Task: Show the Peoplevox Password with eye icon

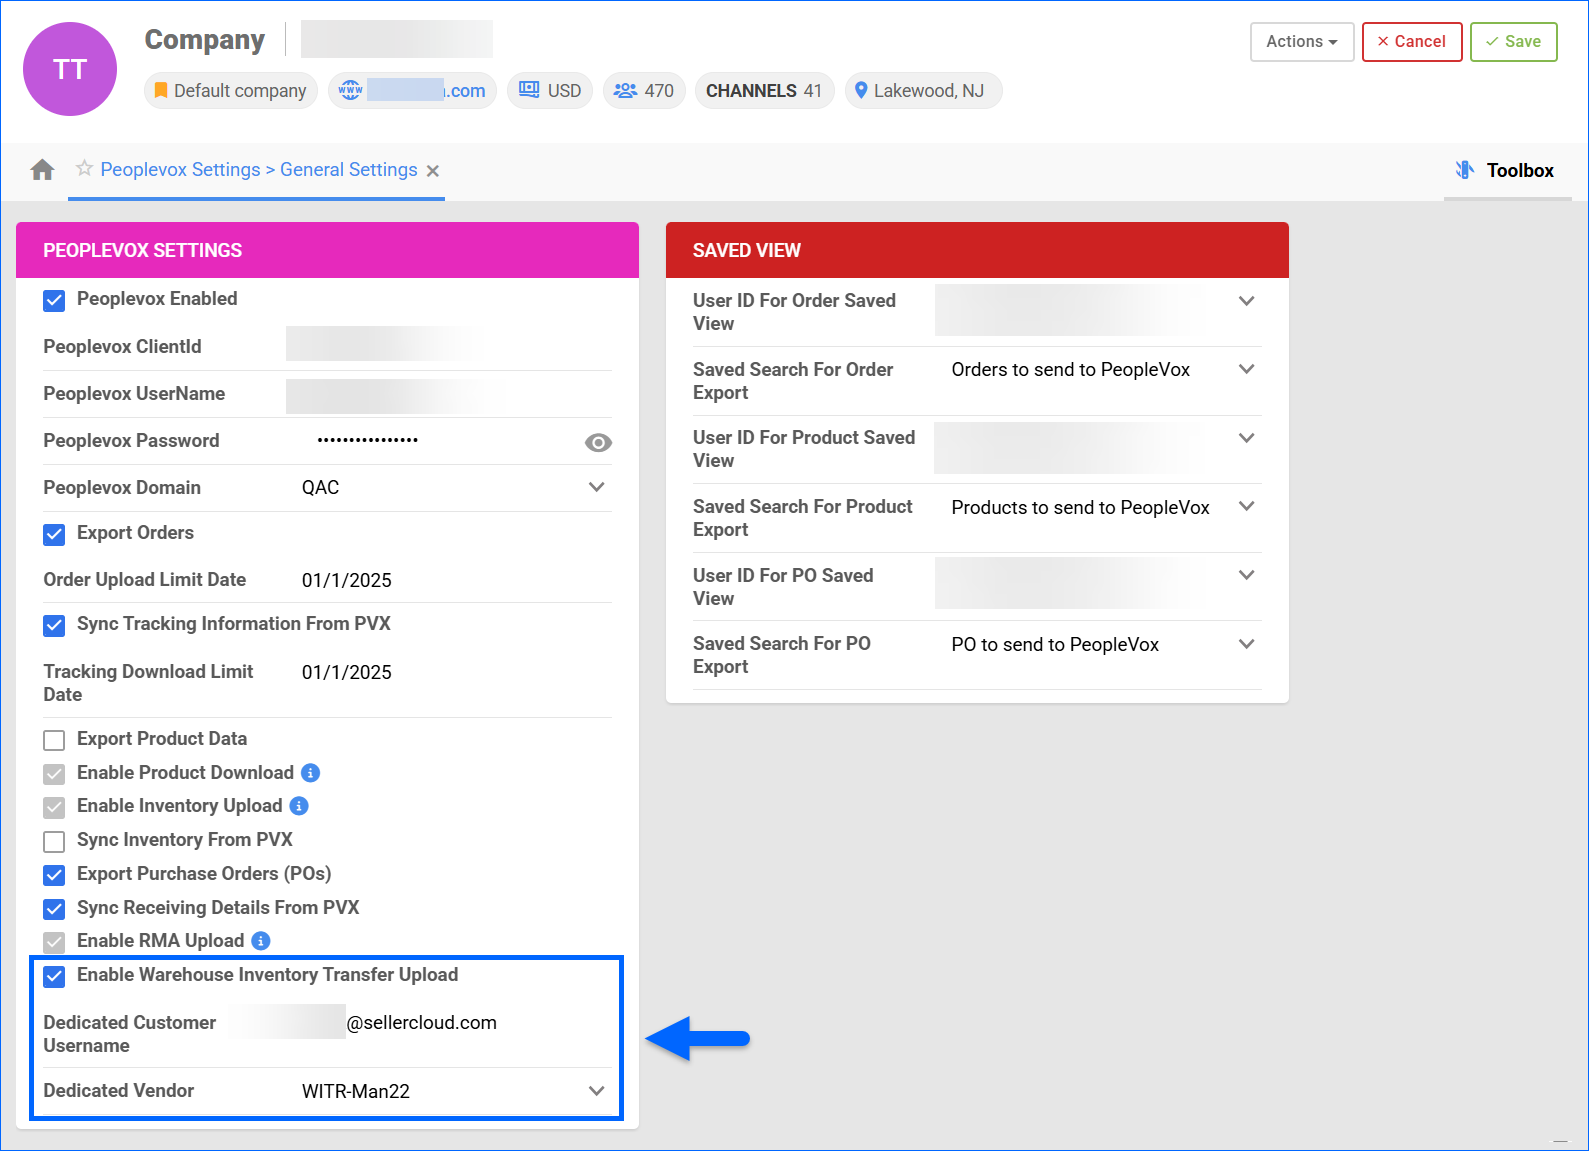Action: (598, 442)
